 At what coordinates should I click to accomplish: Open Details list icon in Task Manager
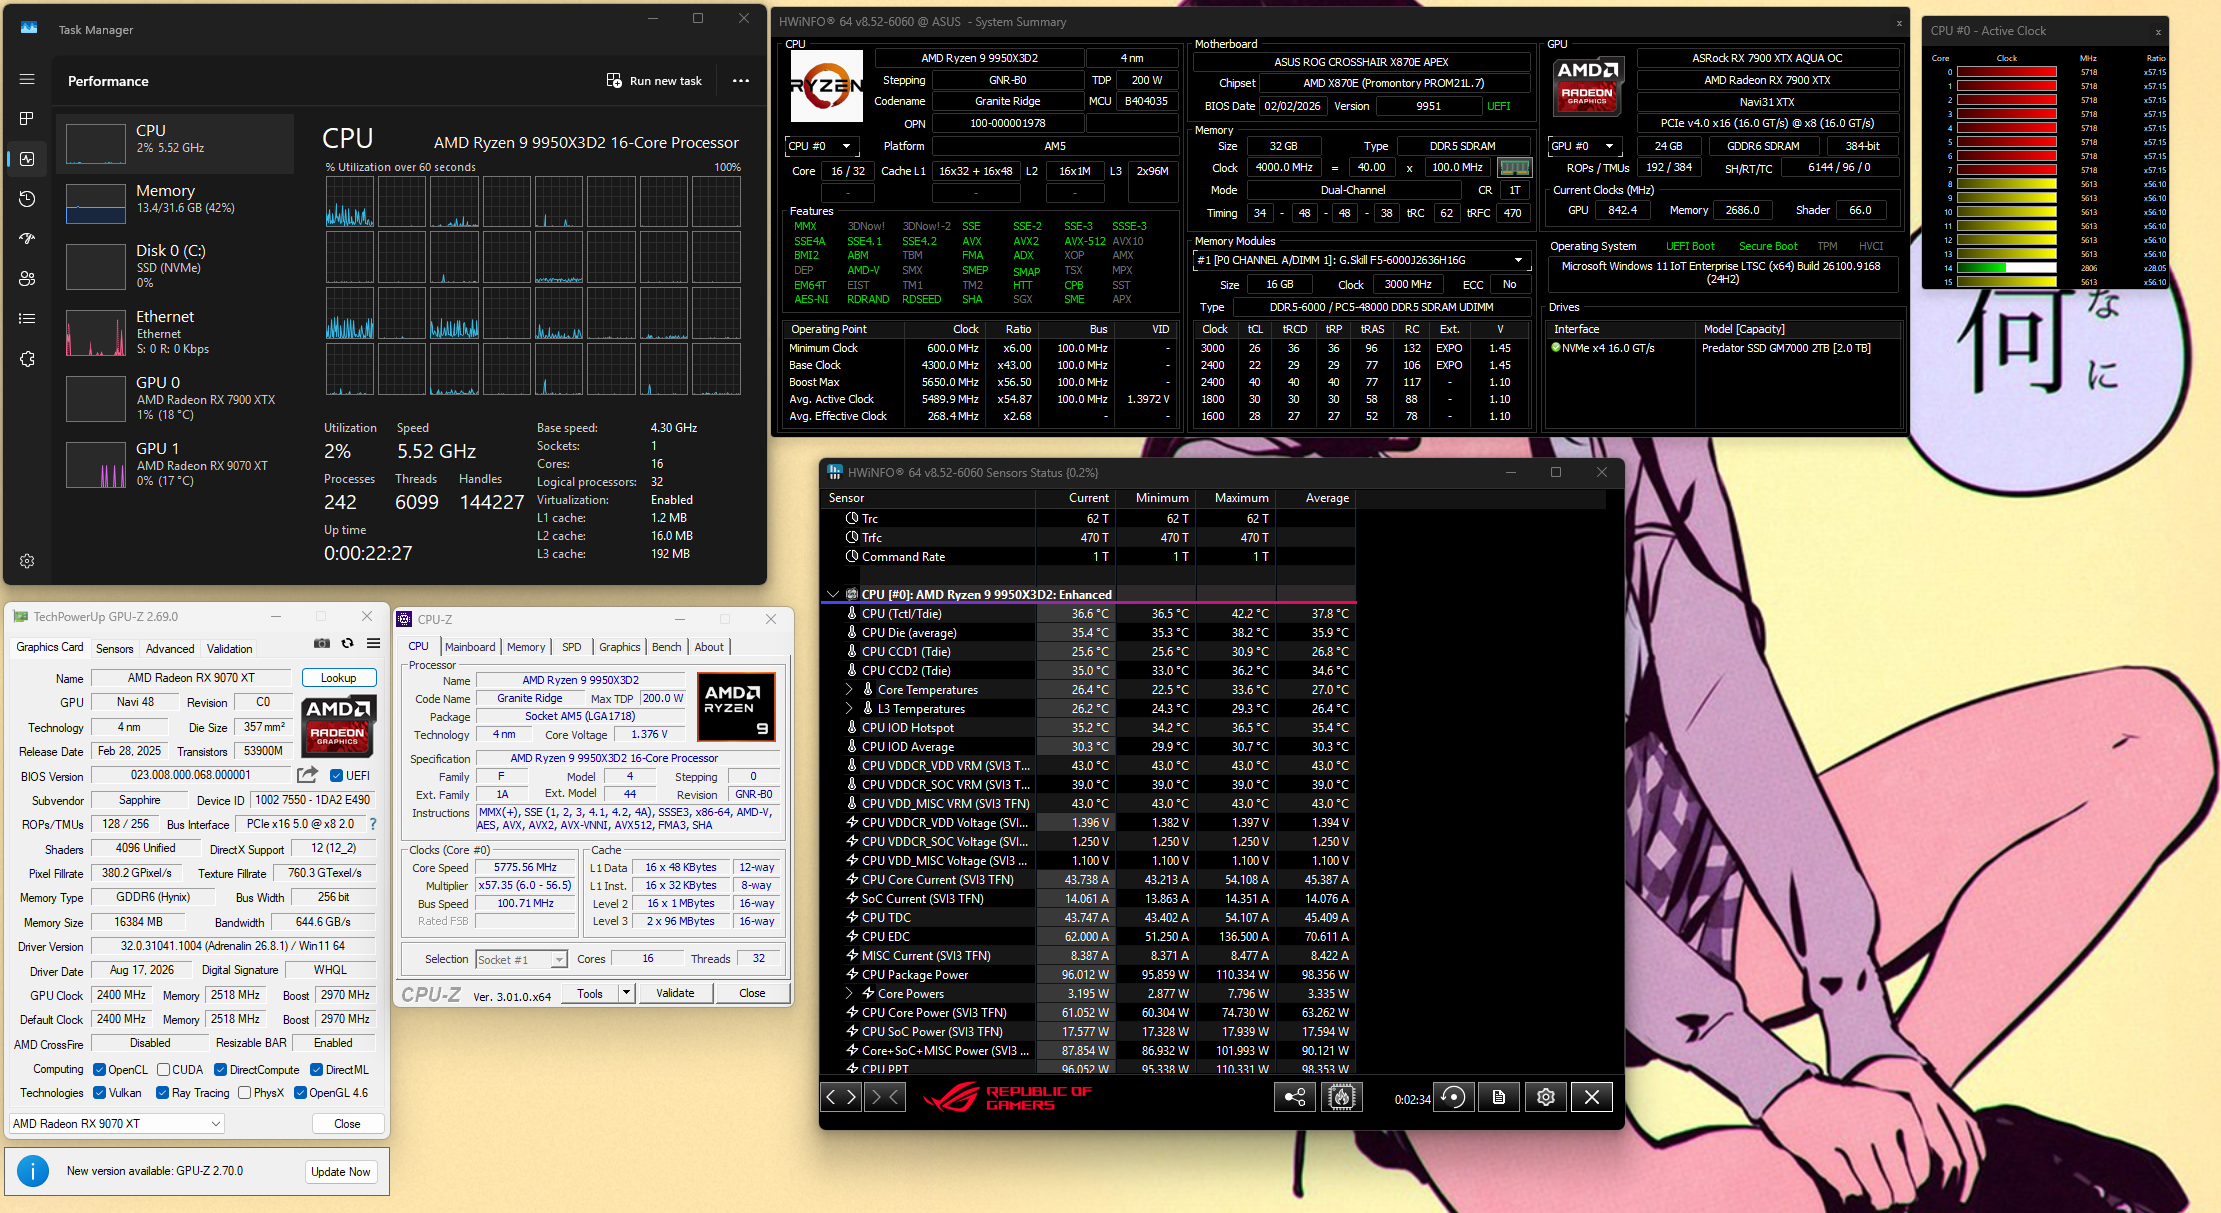point(27,319)
